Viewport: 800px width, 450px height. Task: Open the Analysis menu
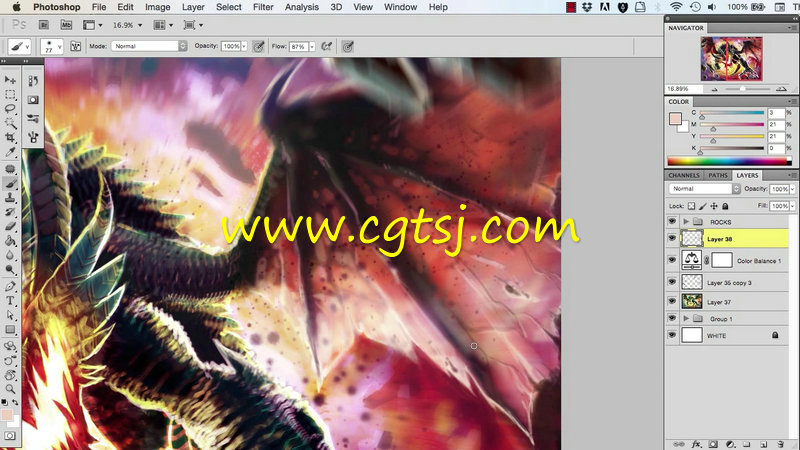point(302,7)
